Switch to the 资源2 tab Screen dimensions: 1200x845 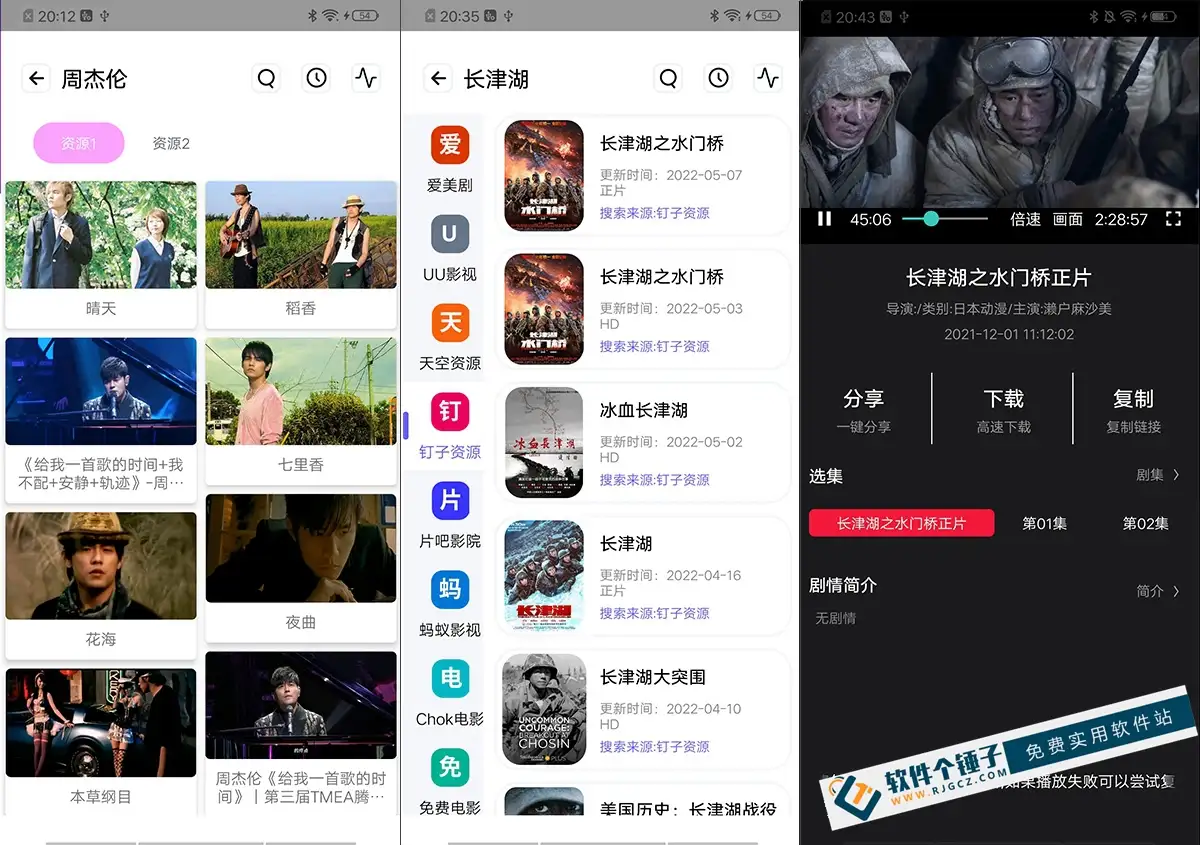coord(171,143)
